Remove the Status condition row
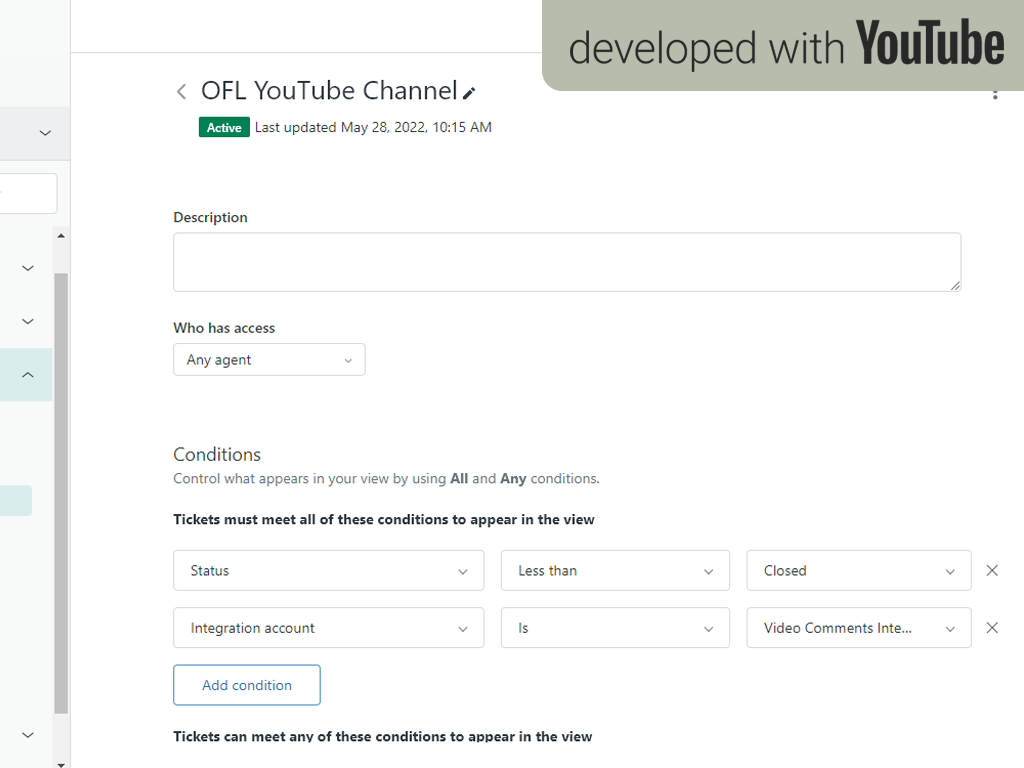 click(992, 570)
